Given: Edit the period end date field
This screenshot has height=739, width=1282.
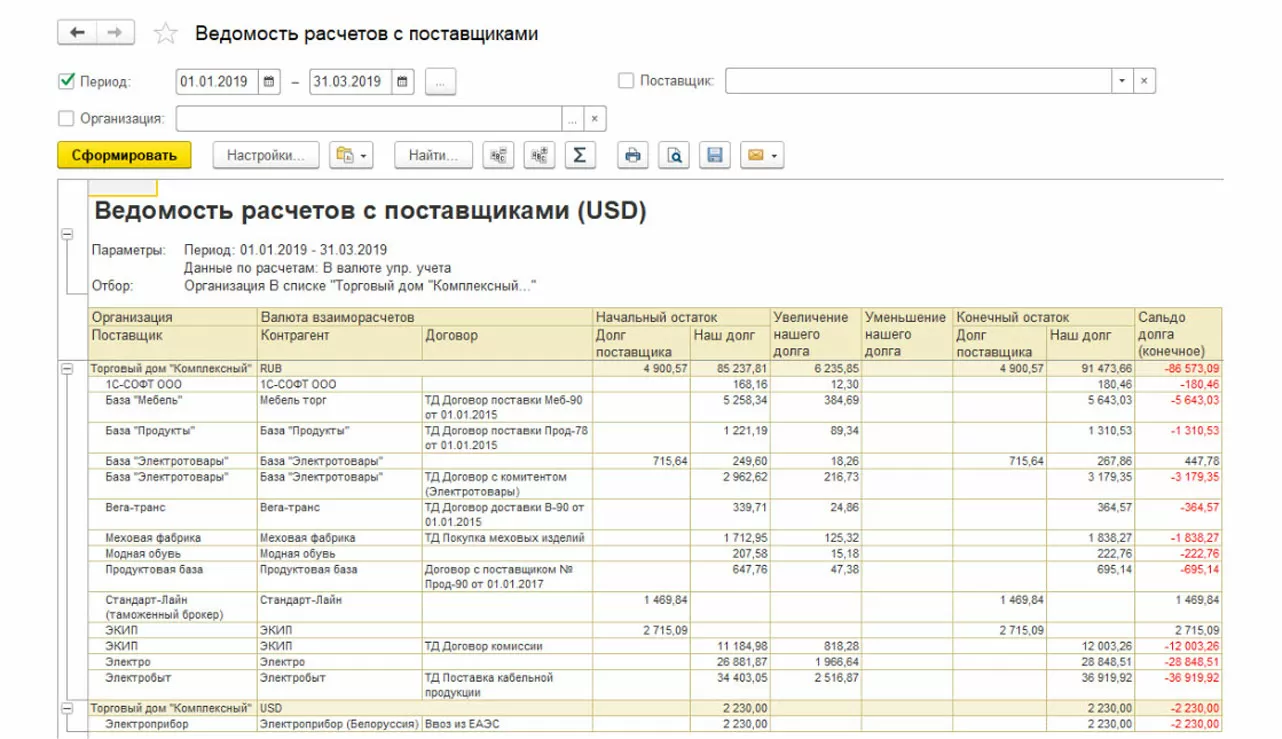Looking at the screenshot, I should pyautogui.click(x=351, y=82).
